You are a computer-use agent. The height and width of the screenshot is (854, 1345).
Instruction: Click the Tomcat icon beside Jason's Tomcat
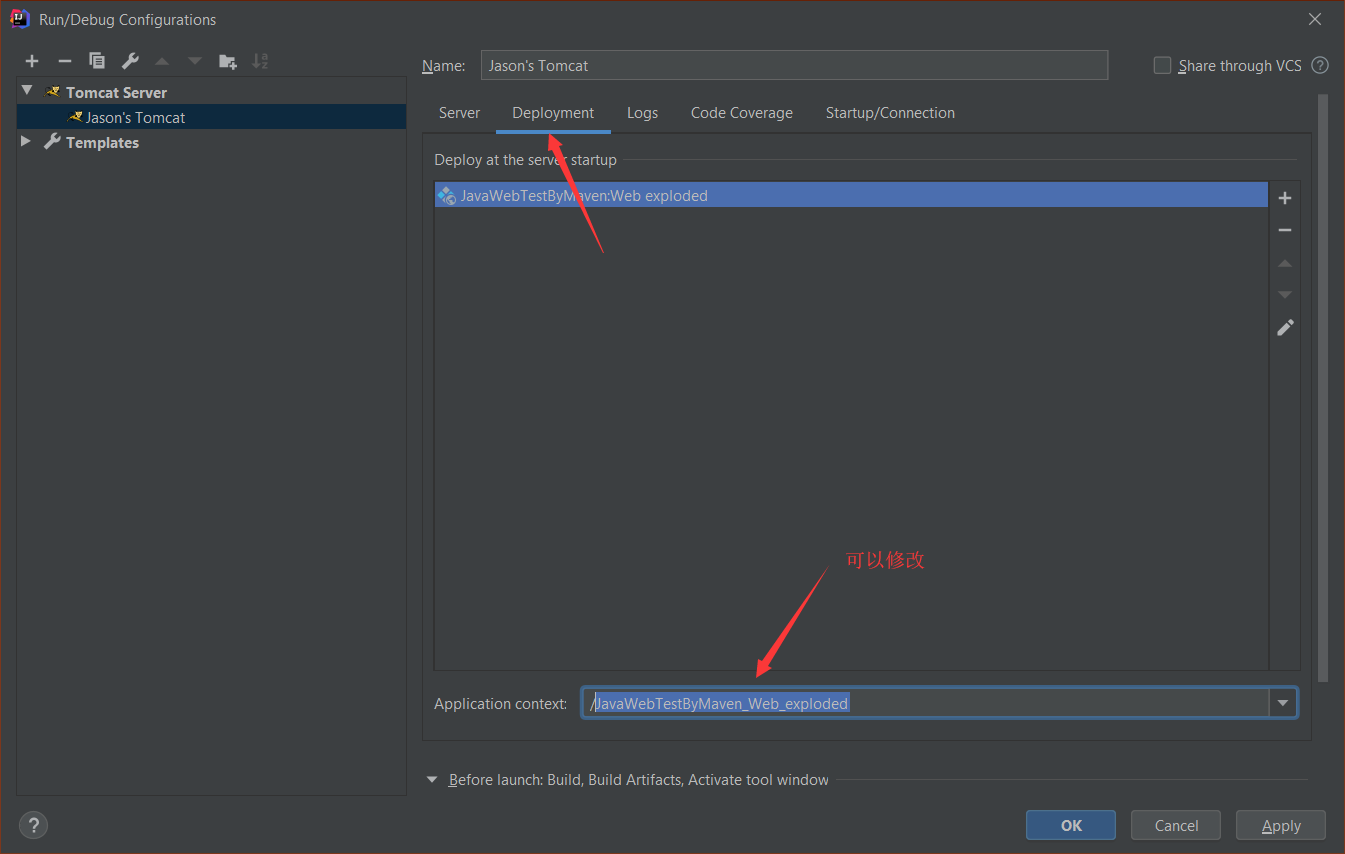pyautogui.click(x=75, y=117)
